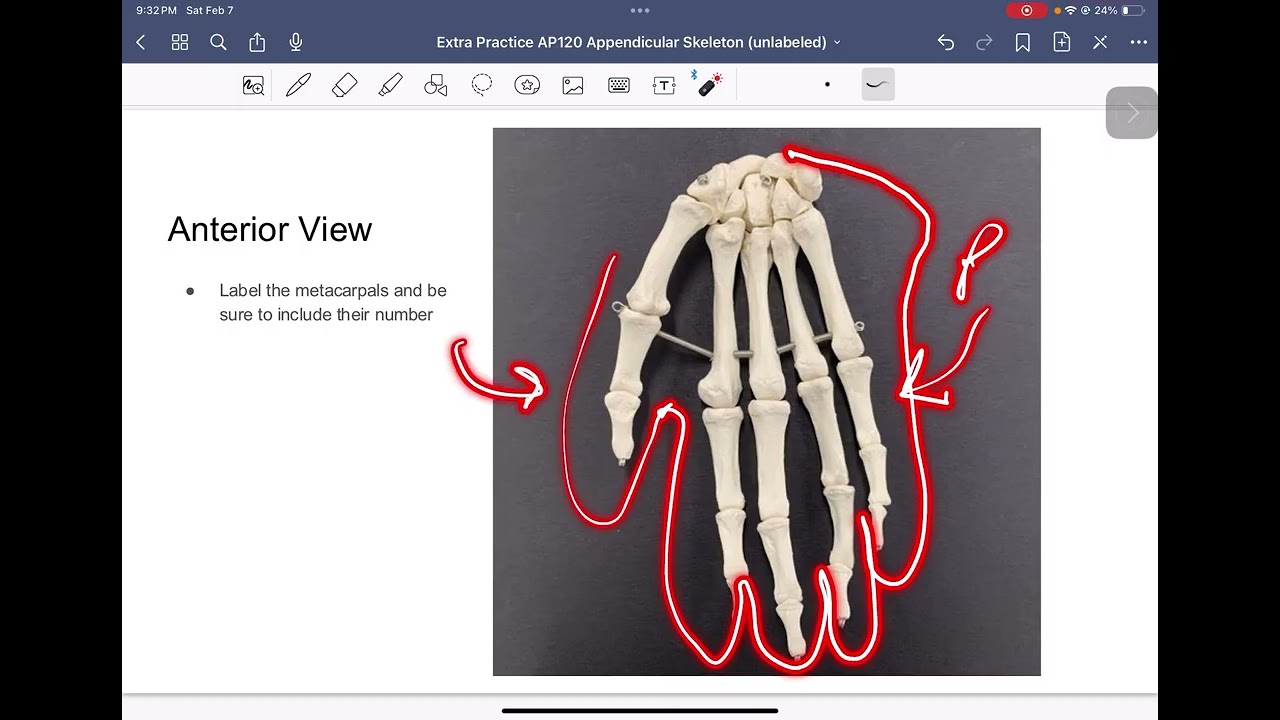1280x720 pixels.
Task: Select the Lasso selection tool
Action: 482,86
